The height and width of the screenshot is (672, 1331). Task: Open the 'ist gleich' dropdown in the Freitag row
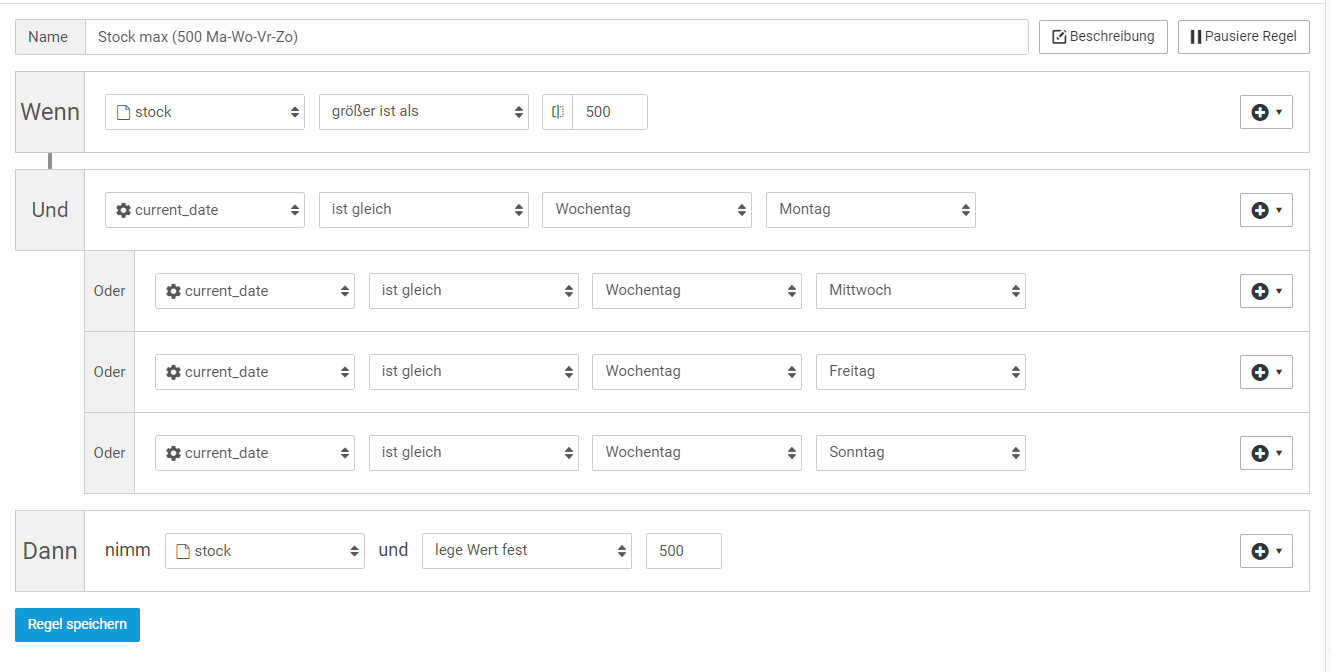click(474, 372)
